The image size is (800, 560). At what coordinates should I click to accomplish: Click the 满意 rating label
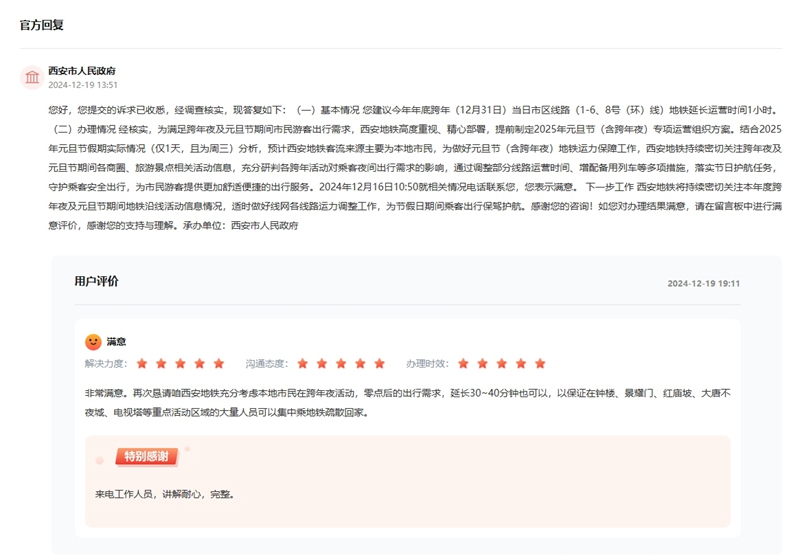tap(116, 342)
